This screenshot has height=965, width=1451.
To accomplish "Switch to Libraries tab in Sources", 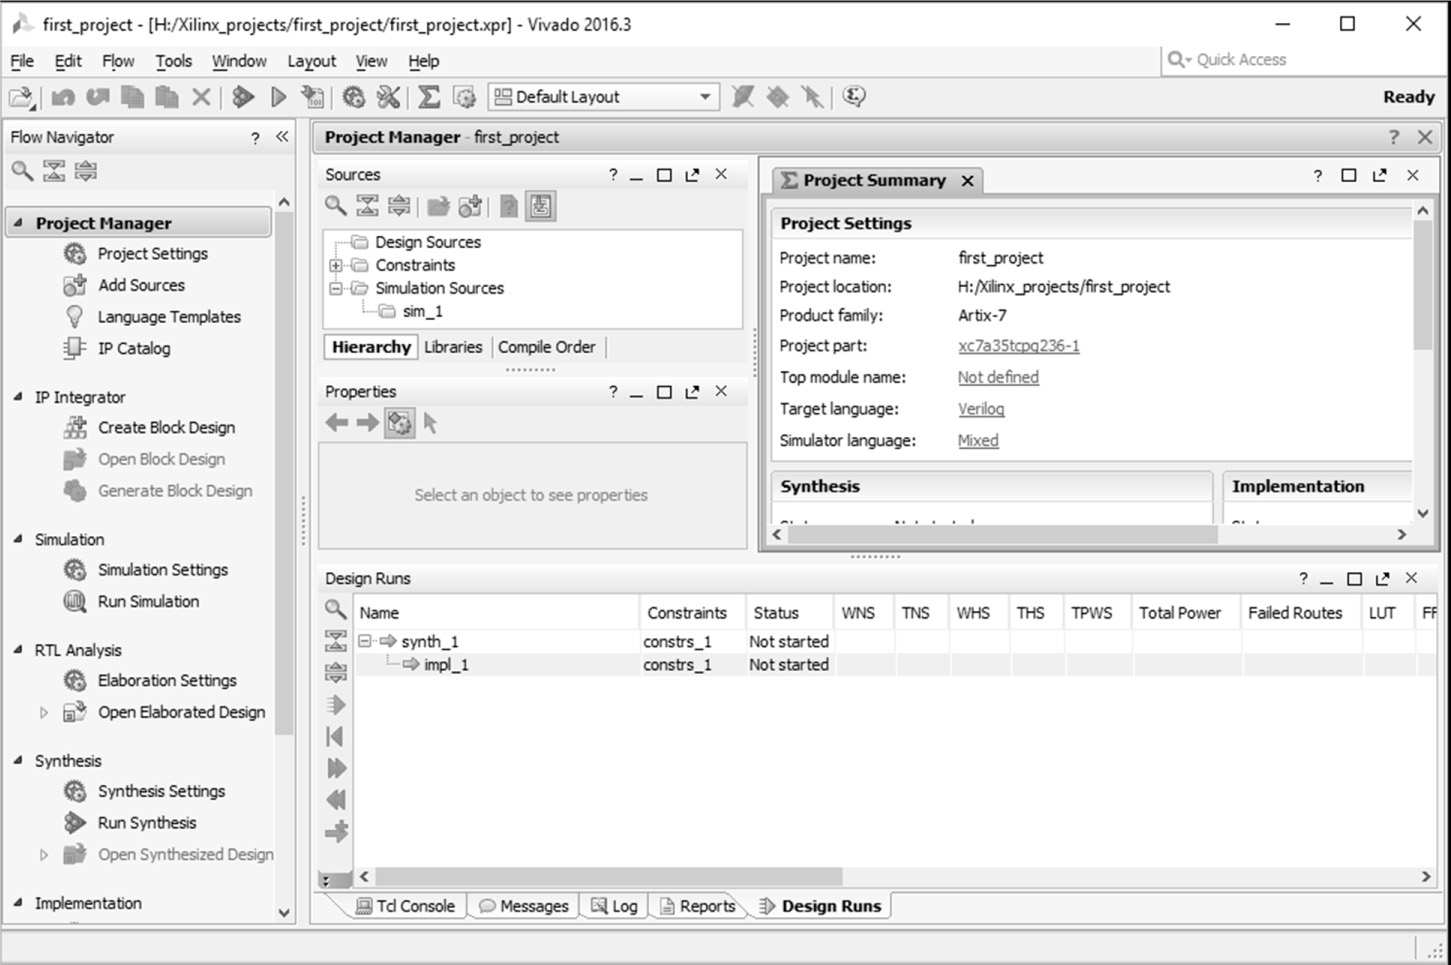I will [453, 347].
